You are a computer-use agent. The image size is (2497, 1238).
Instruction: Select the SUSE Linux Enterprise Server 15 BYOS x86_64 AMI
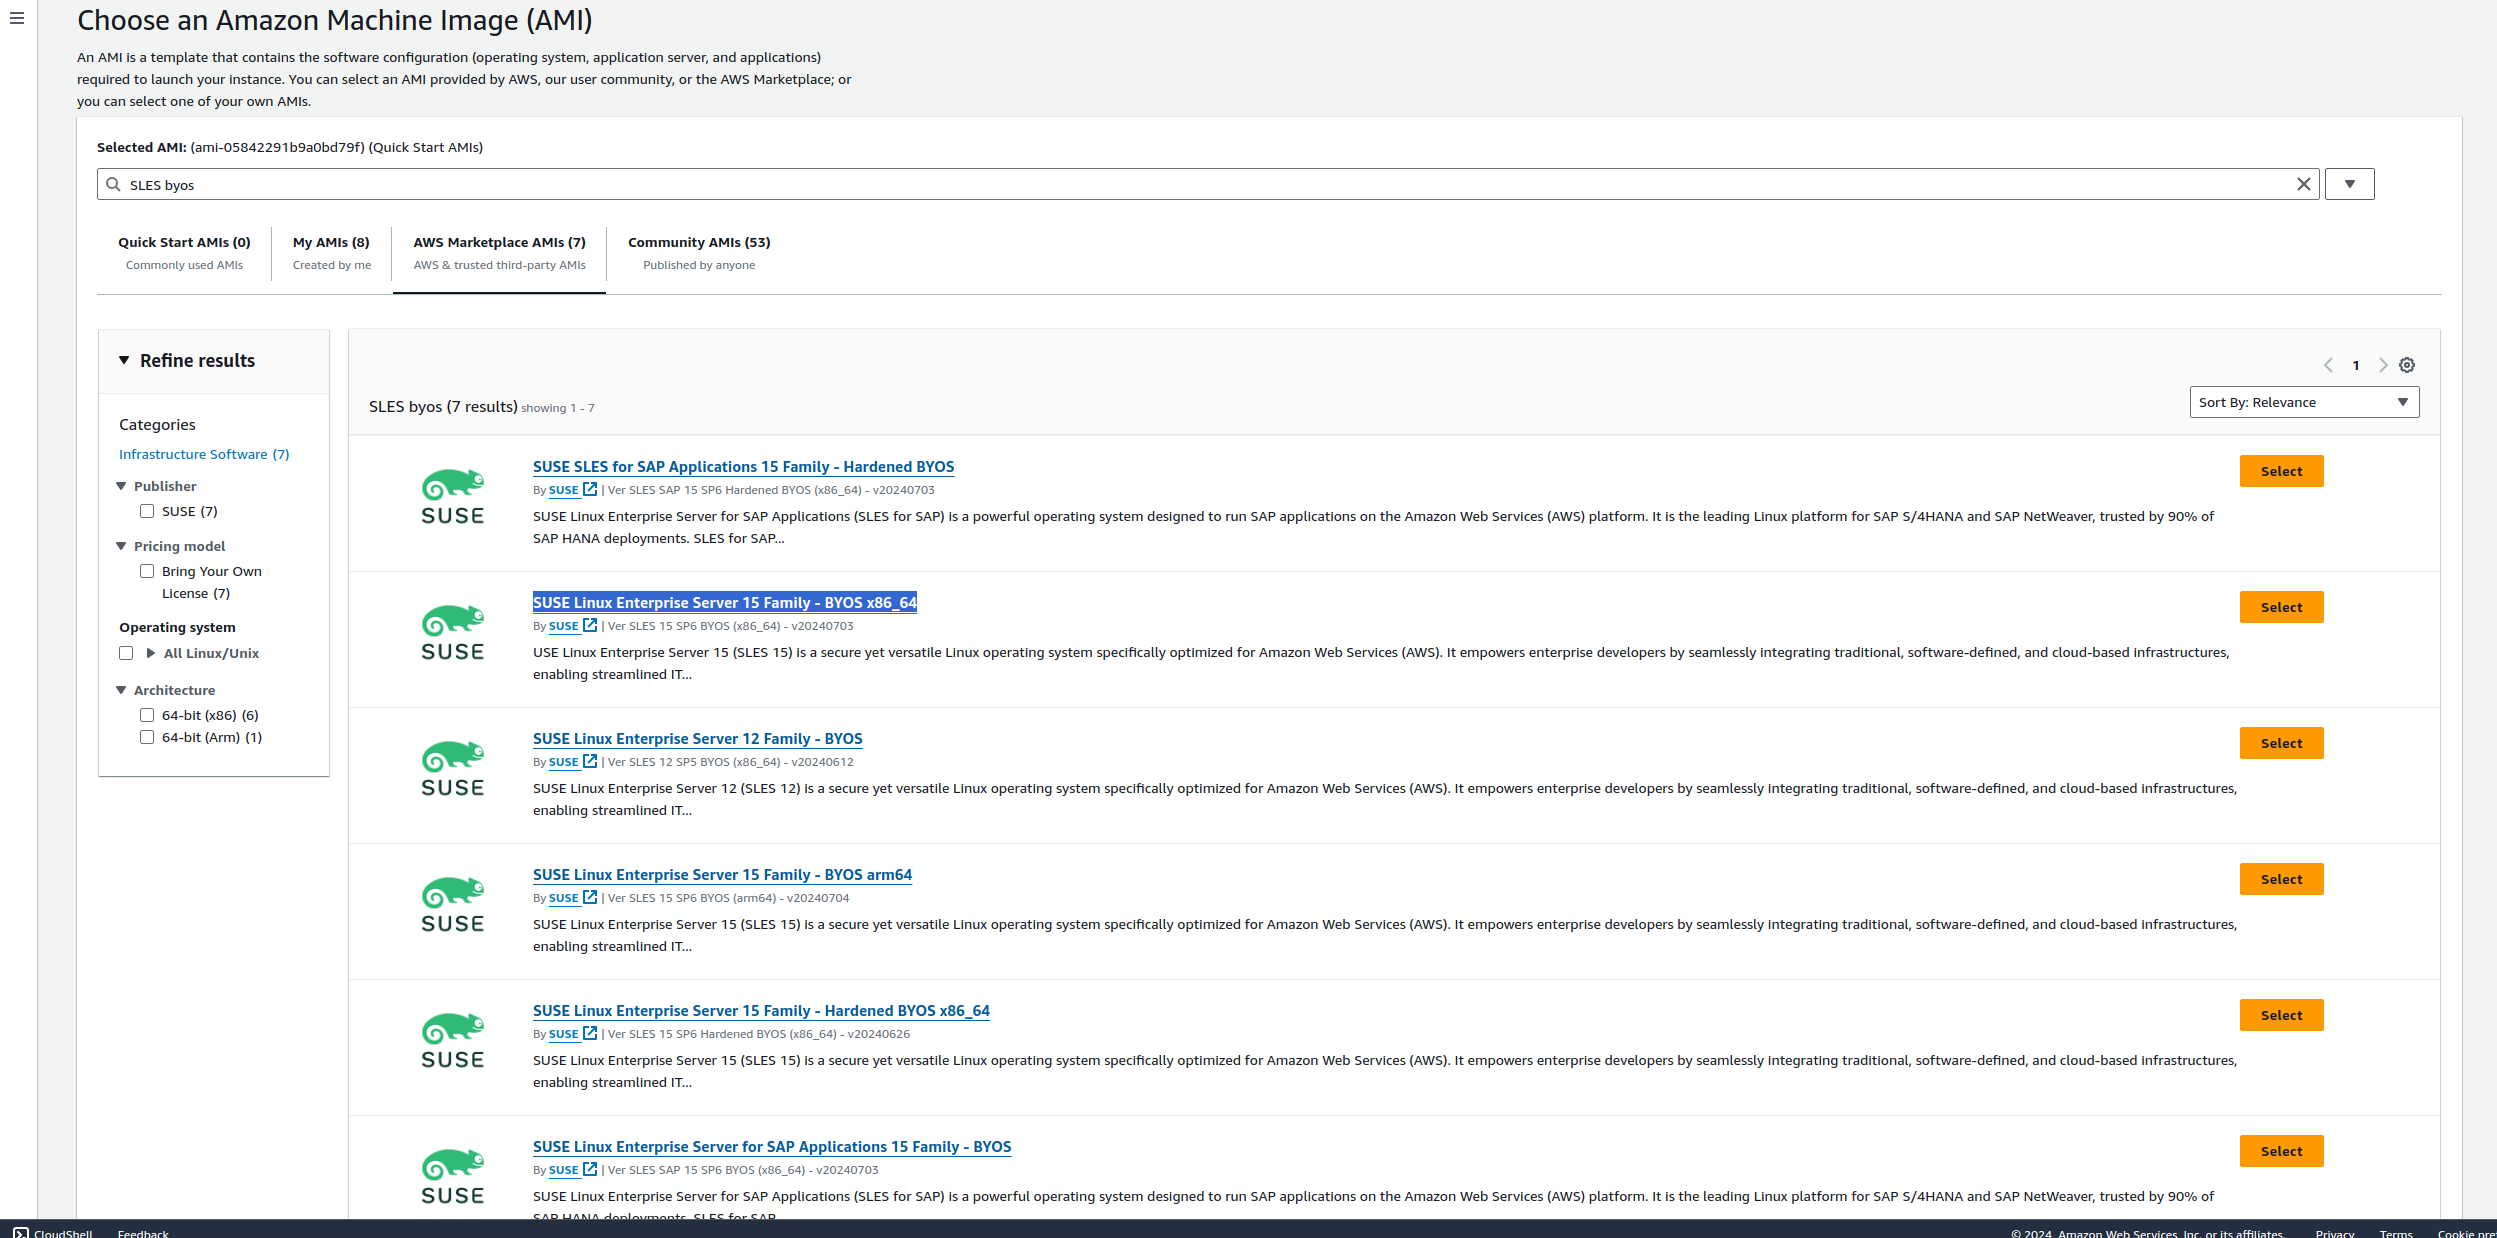(x=2281, y=607)
